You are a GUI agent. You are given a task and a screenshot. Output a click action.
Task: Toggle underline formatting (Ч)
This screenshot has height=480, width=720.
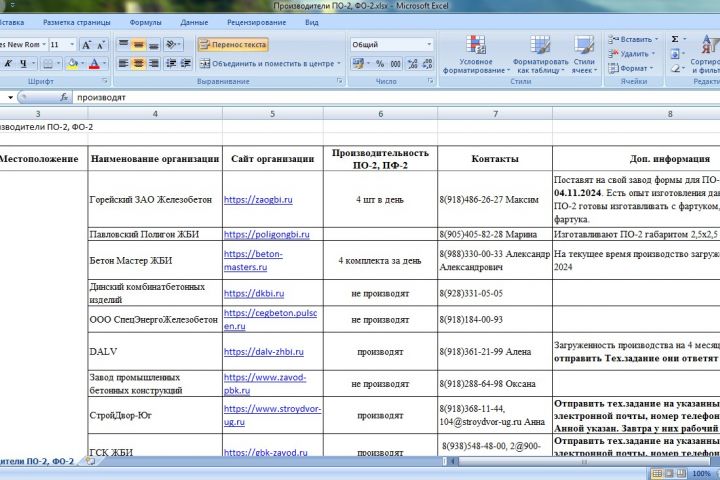pyautogui.click(x=23, y=63)
